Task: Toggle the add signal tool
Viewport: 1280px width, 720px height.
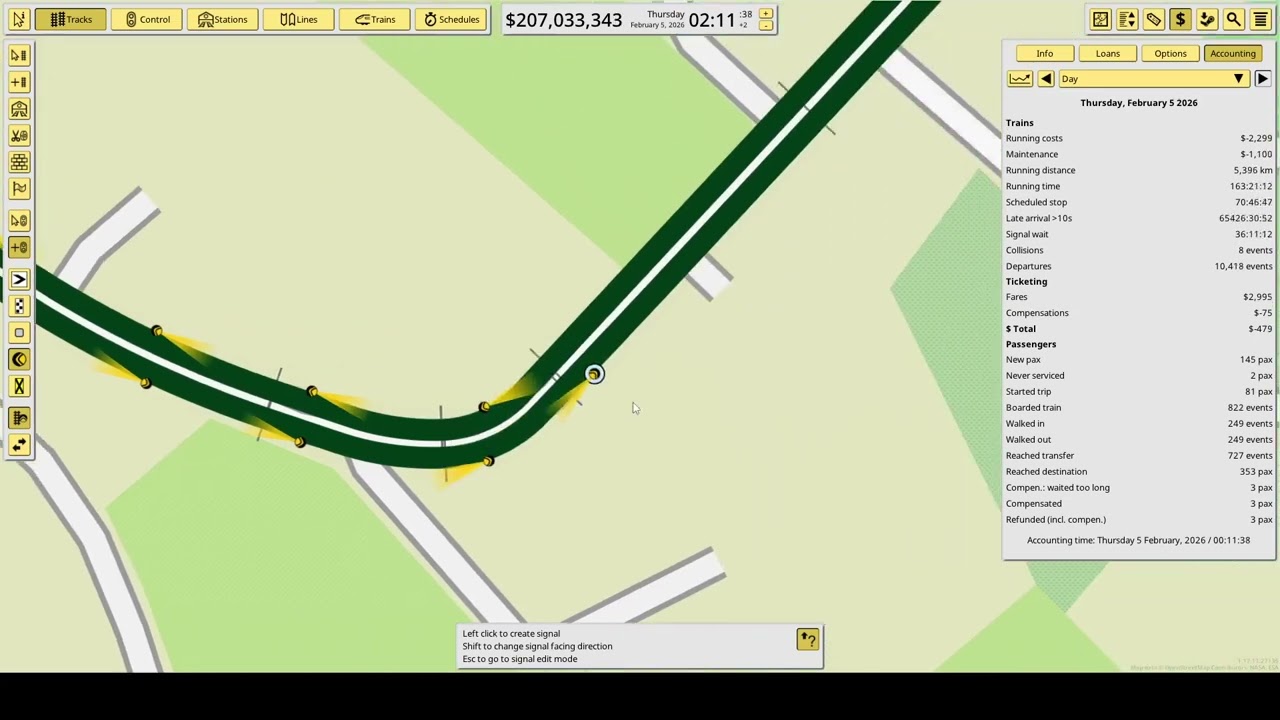Action: [x=19, y=248]
